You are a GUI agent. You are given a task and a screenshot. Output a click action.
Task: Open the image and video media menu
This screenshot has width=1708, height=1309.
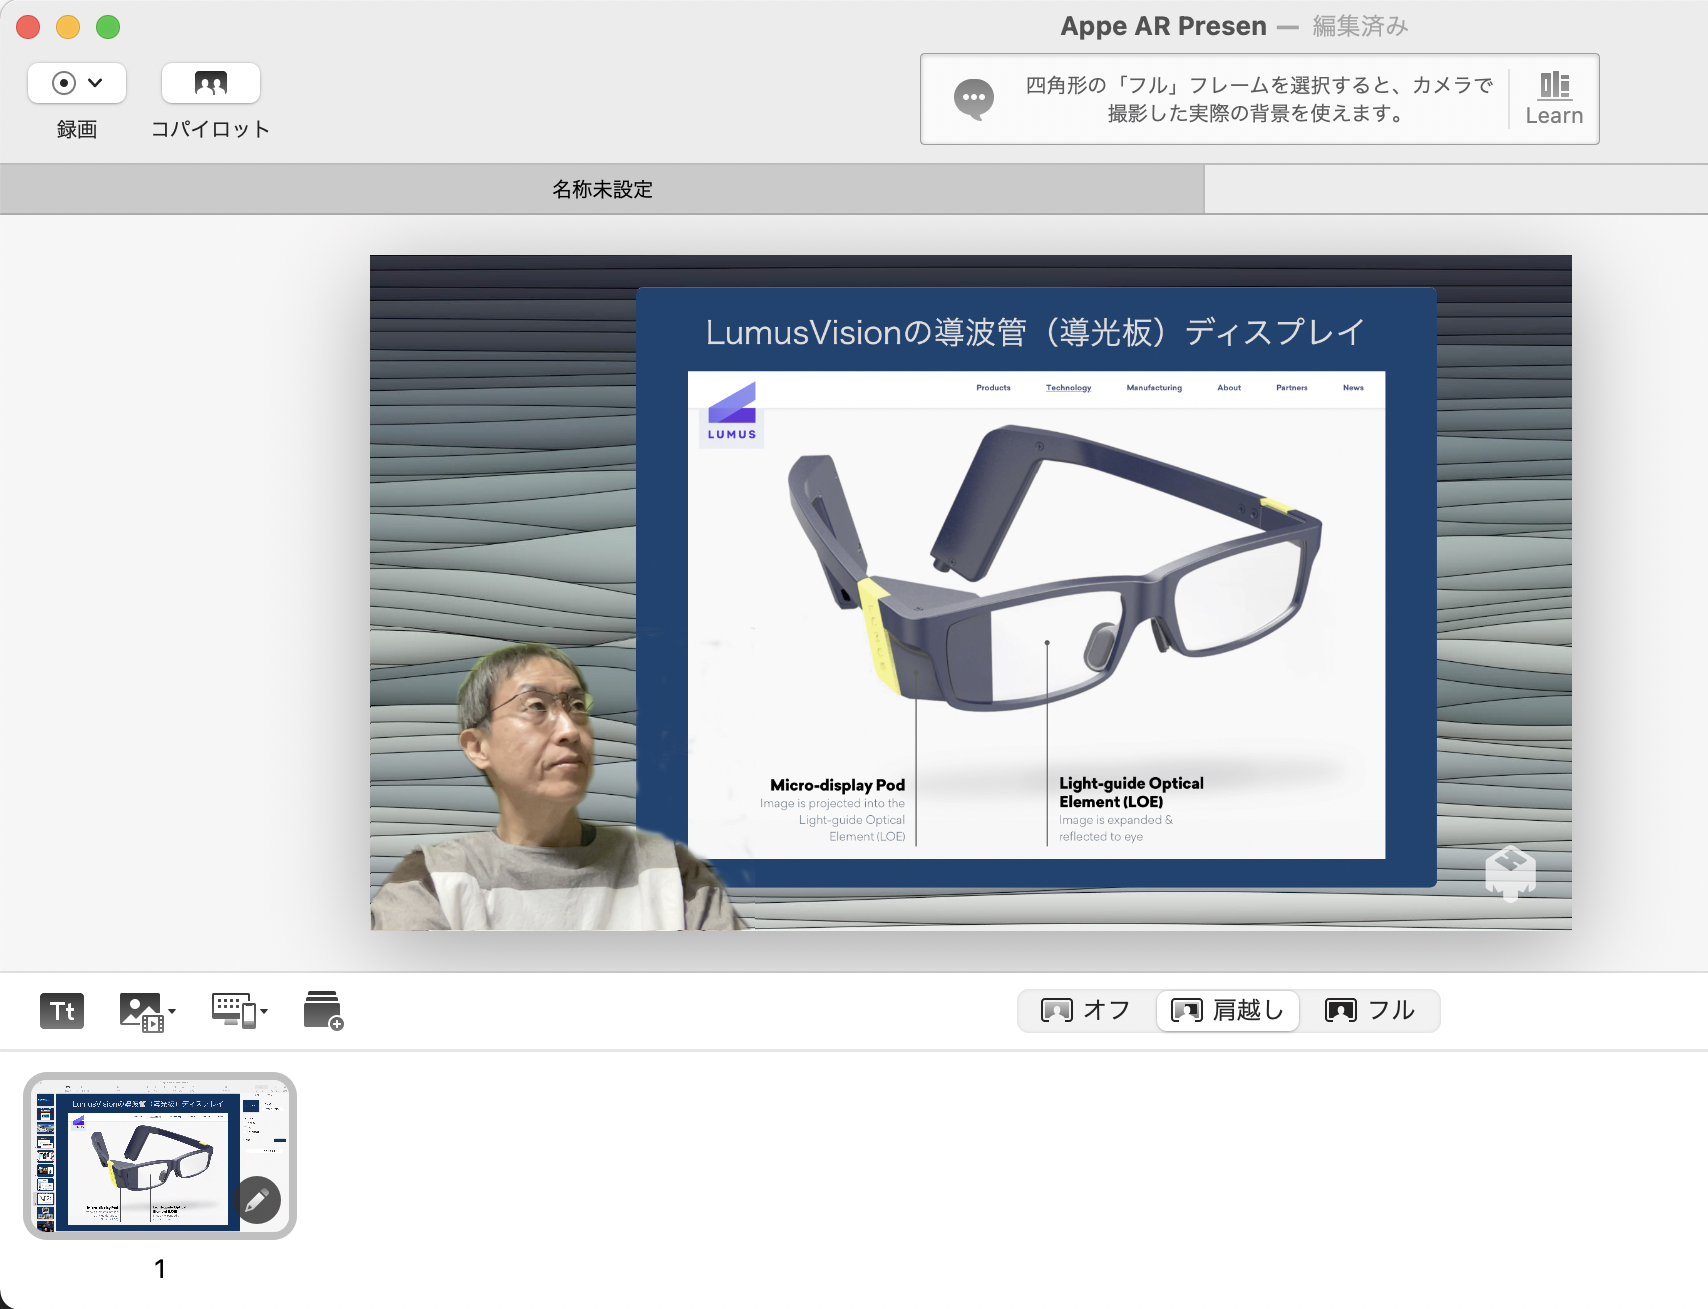tap(147, 1011)
